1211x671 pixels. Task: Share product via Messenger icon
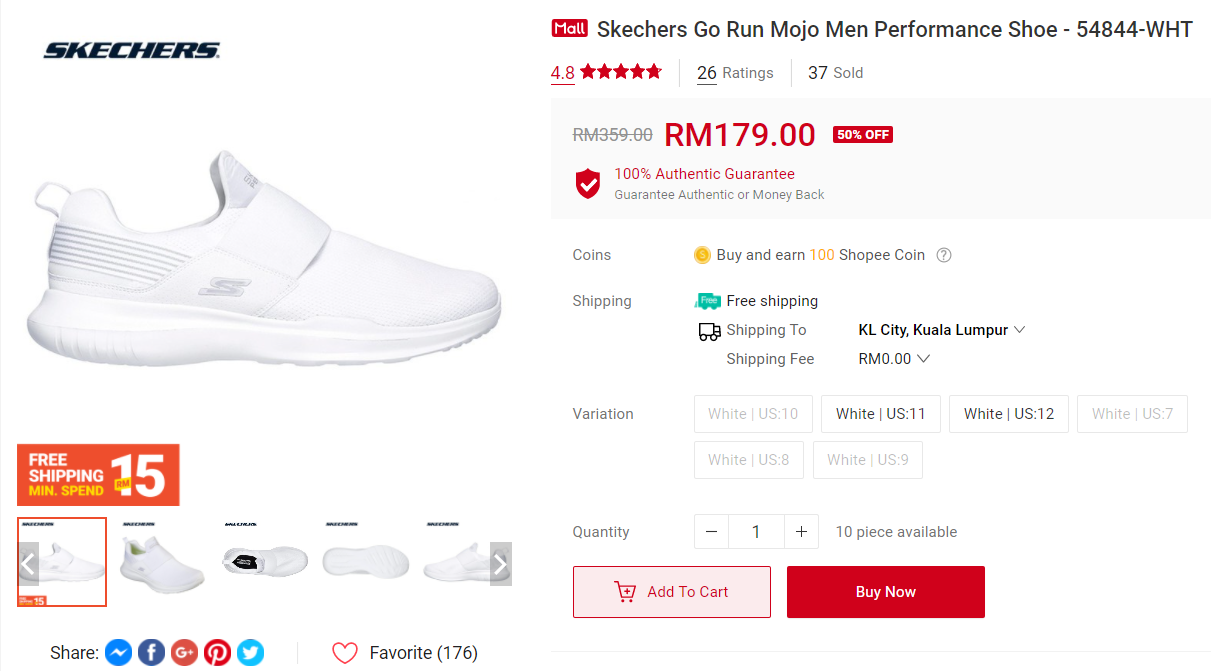[x=118, y=653]
